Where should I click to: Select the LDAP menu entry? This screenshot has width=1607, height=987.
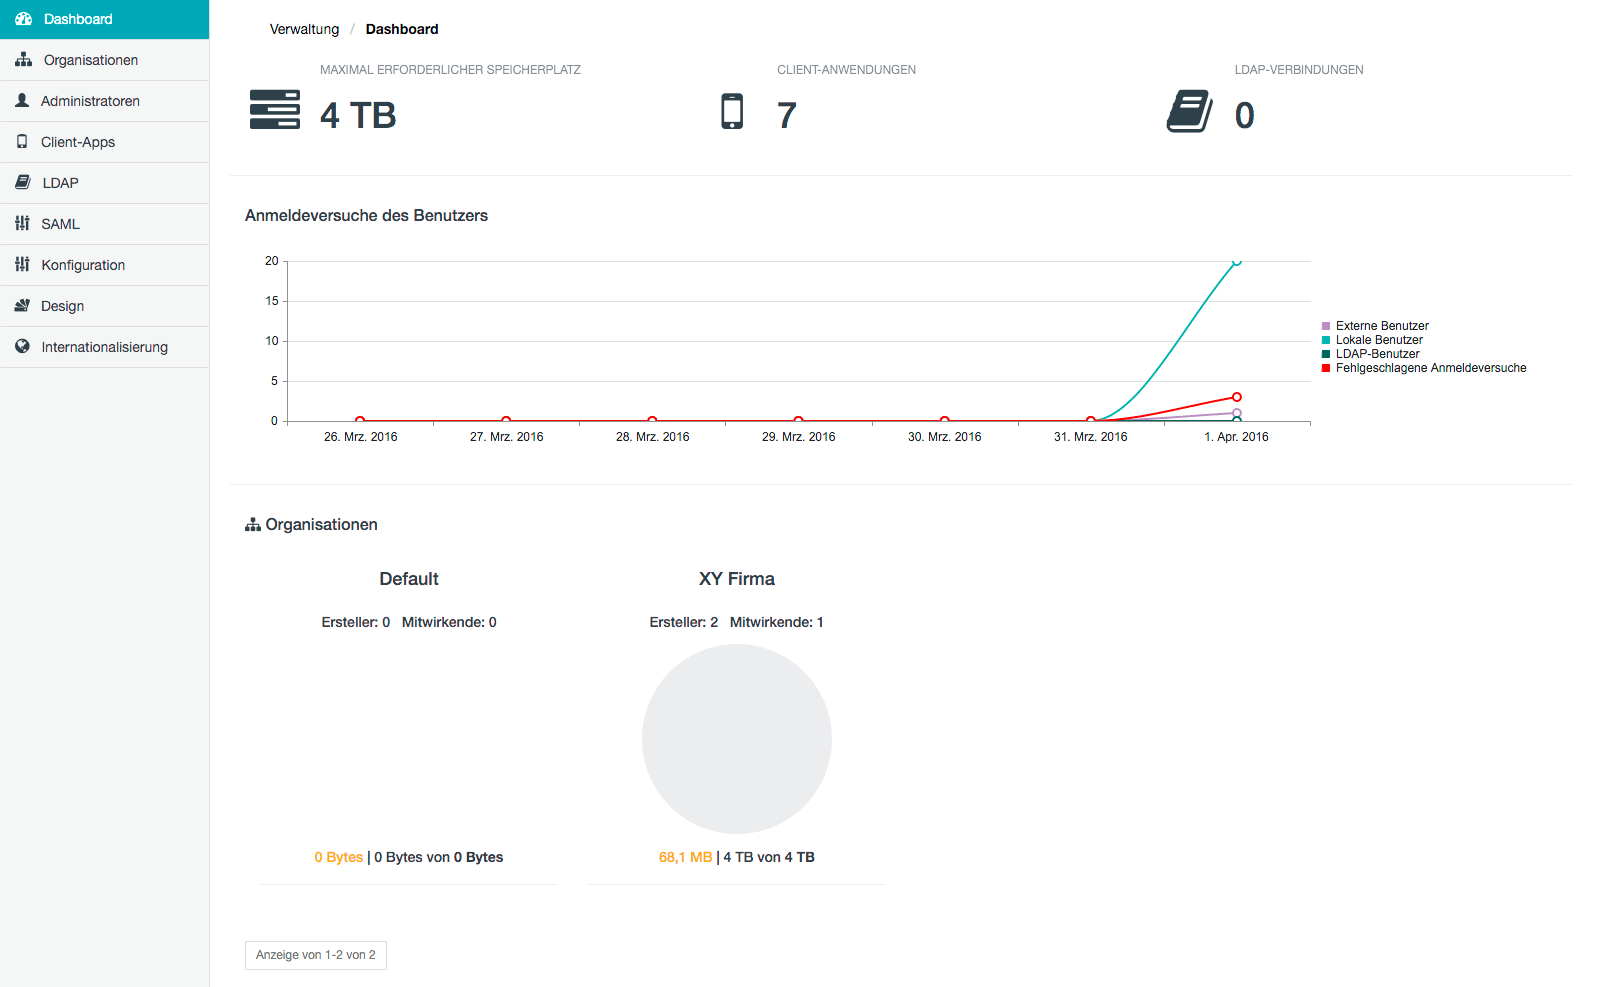(104, 183)
